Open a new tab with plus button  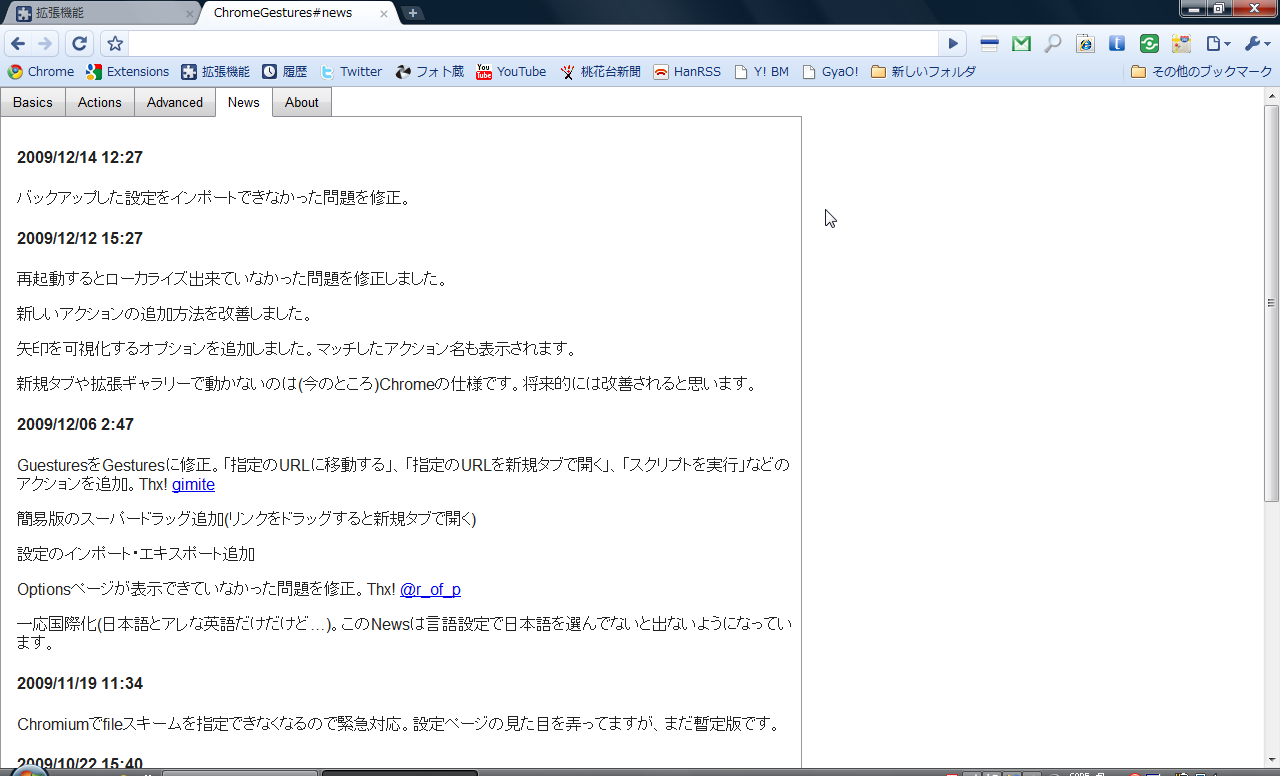point(413,13)
